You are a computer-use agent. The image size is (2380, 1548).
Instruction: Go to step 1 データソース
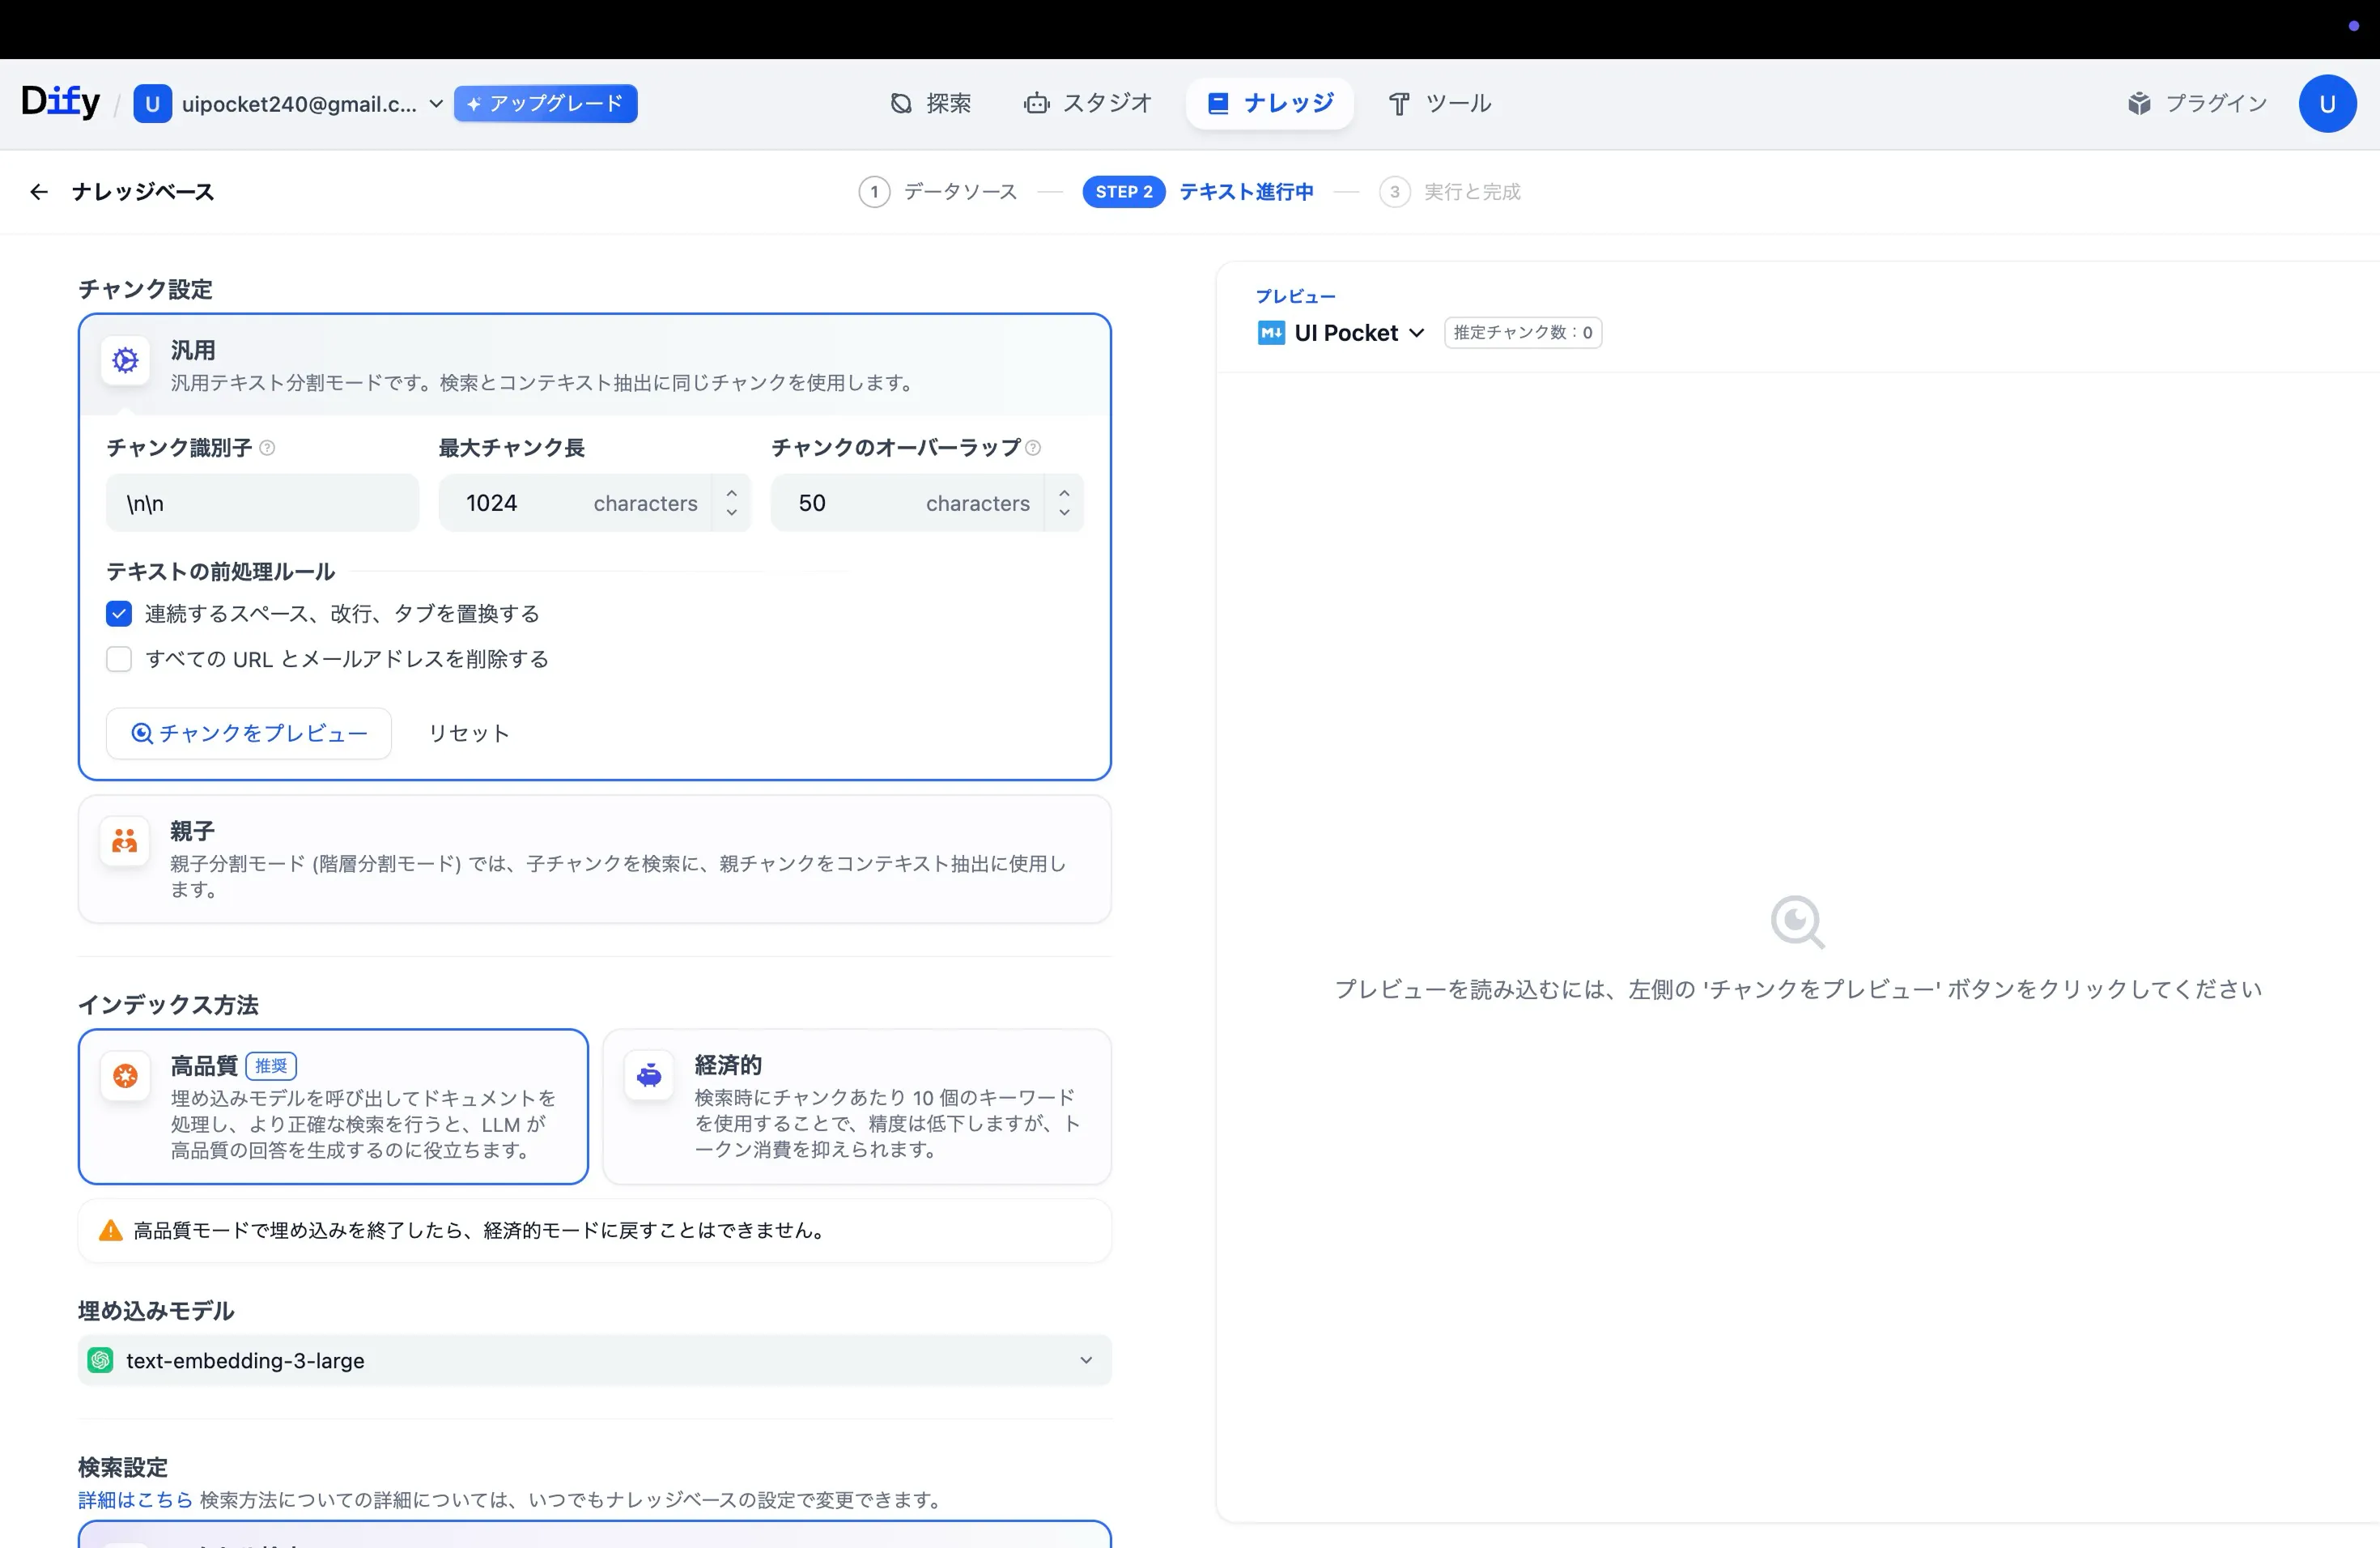938,192
